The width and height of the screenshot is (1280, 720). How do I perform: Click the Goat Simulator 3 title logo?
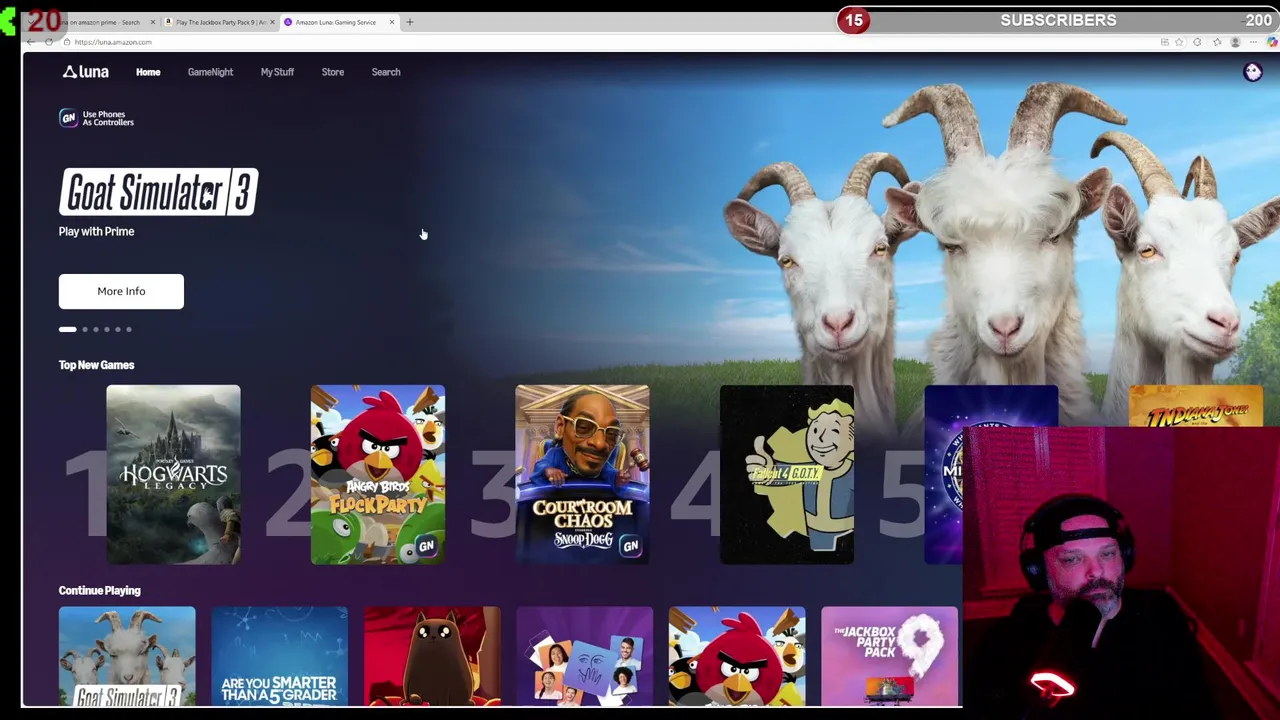coord(159,192)
